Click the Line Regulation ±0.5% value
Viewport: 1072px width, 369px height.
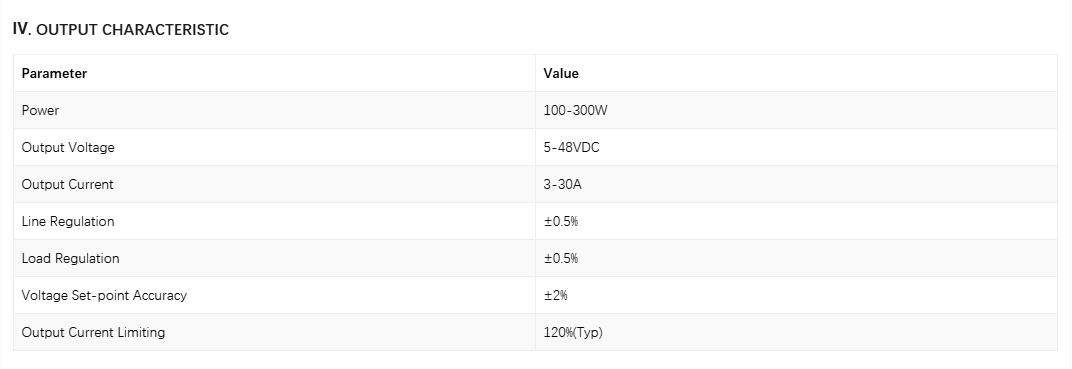(x=561, y=221)
